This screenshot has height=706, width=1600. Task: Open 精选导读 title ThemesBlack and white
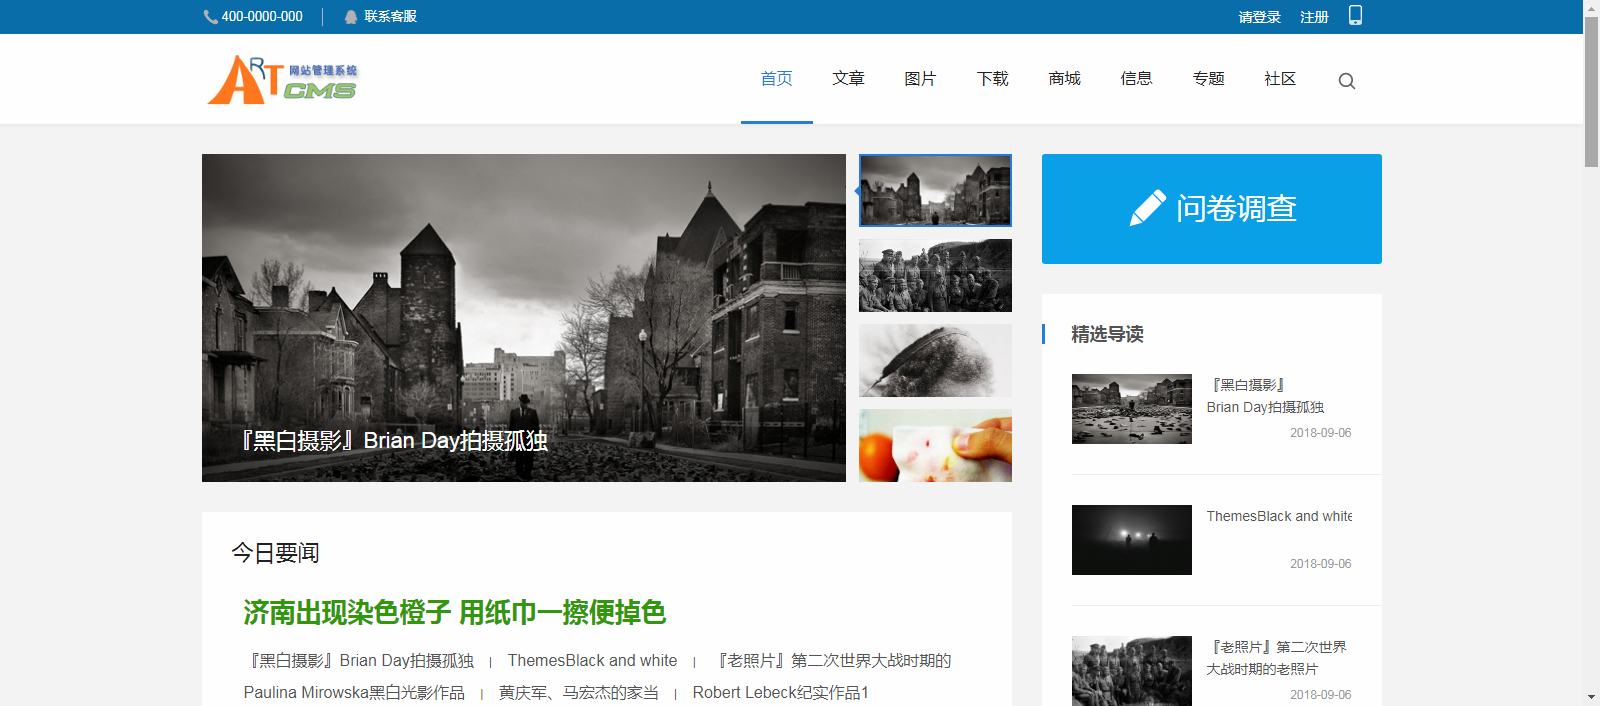1279,516
